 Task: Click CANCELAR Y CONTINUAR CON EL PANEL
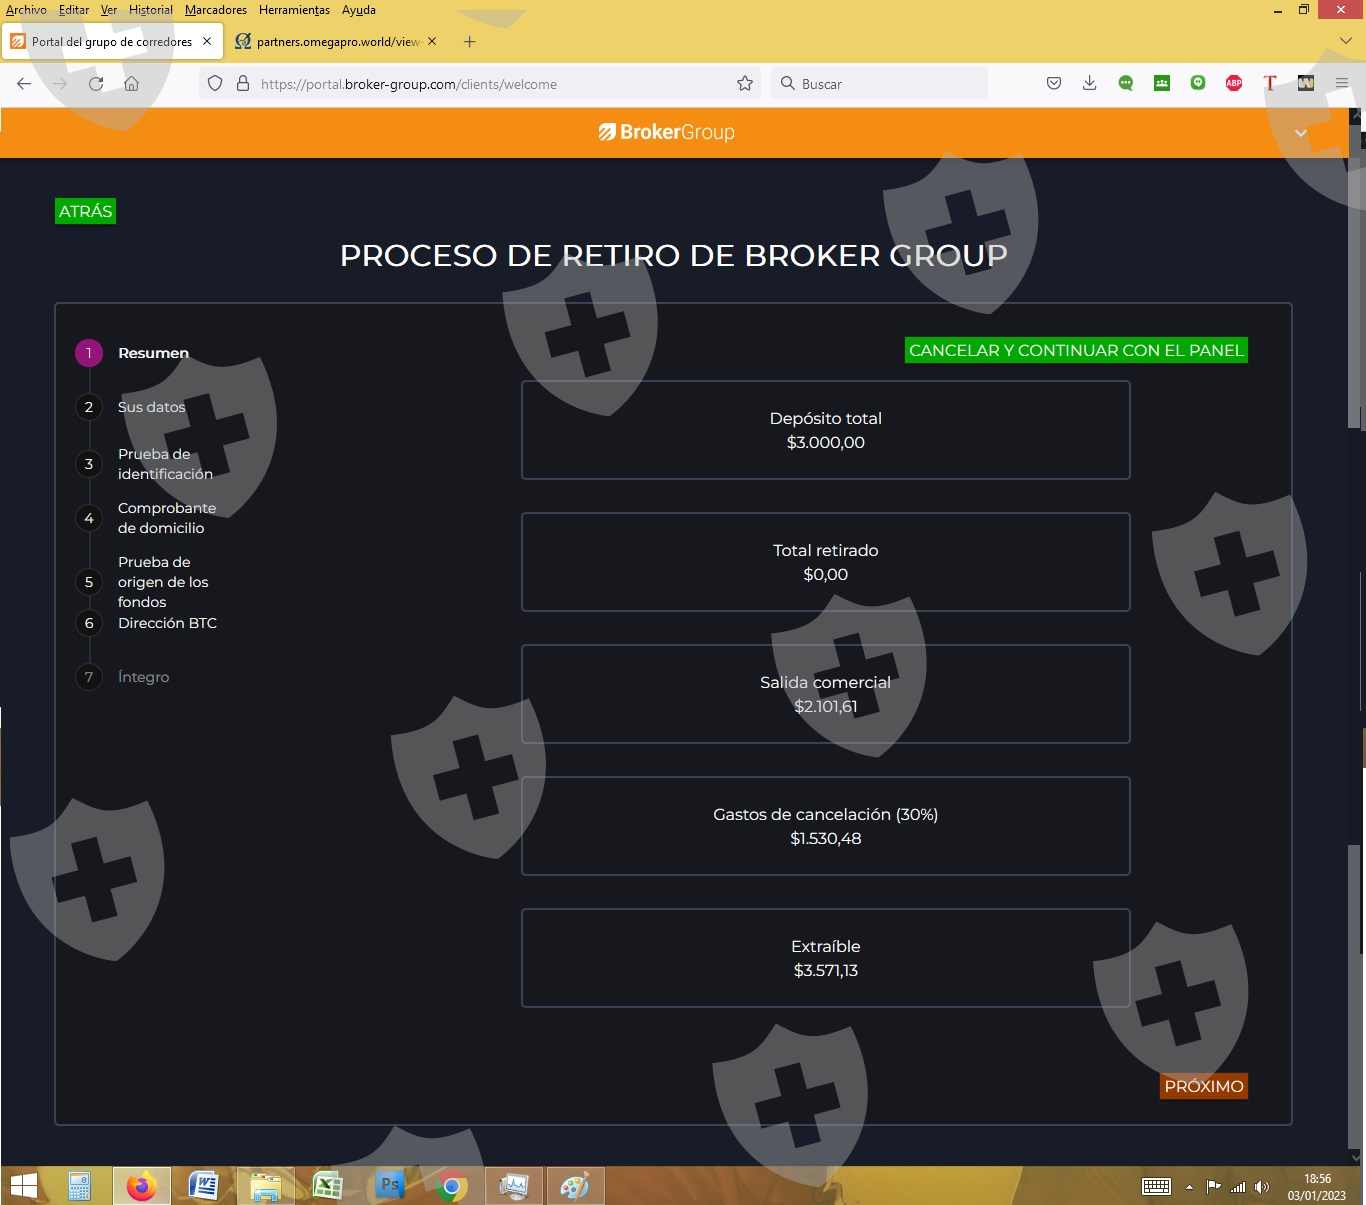pyautogui.click(x=1076, y=350)
